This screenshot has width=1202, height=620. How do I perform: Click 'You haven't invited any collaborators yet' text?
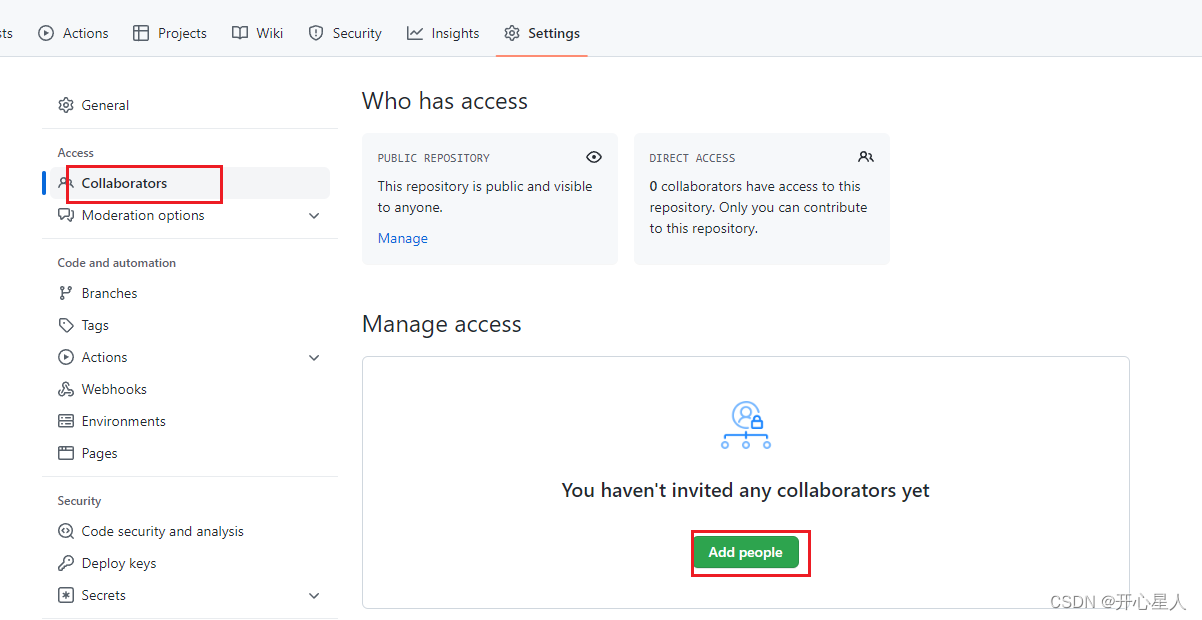[746, 490]
